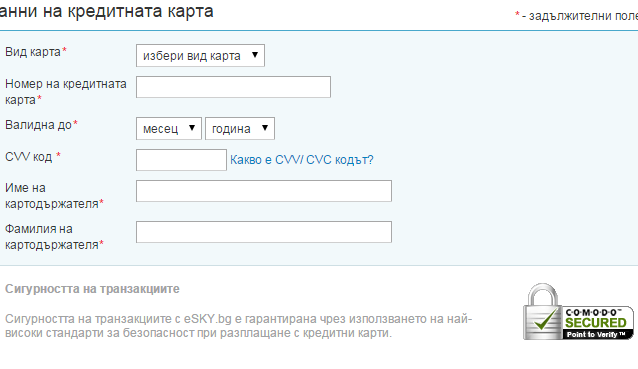Open the 'Какво е CVV/ CVC кодът?' link
This screenshot has height=369, width=638.
[302, 160]
